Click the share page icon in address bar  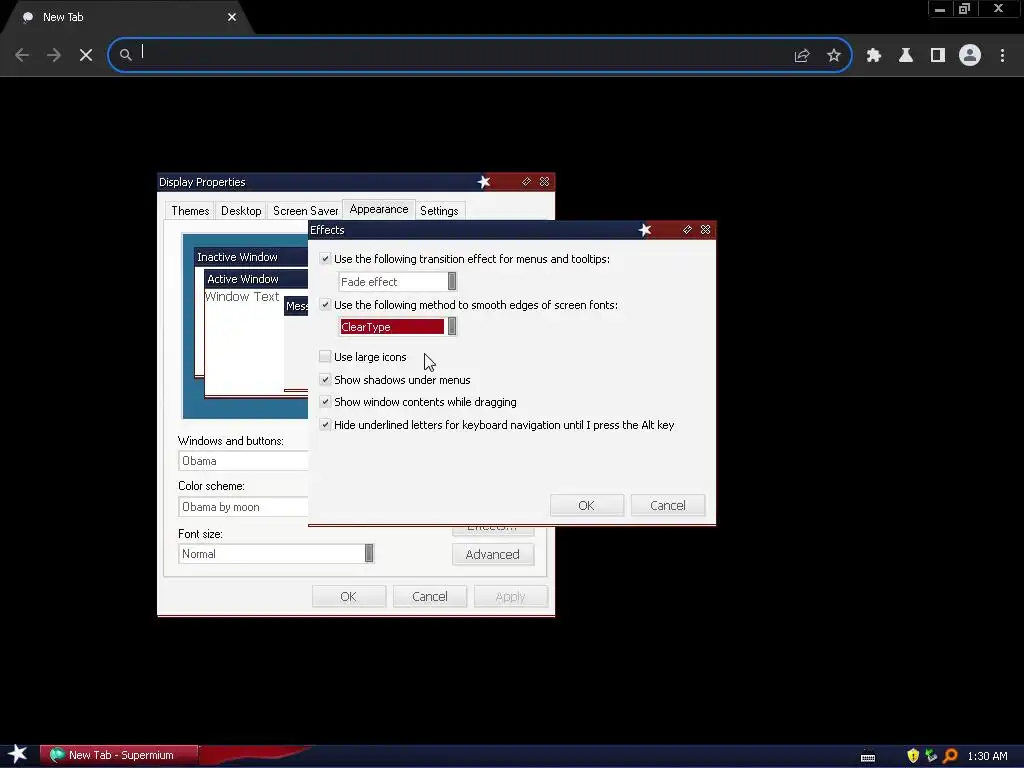click(802, 56)
